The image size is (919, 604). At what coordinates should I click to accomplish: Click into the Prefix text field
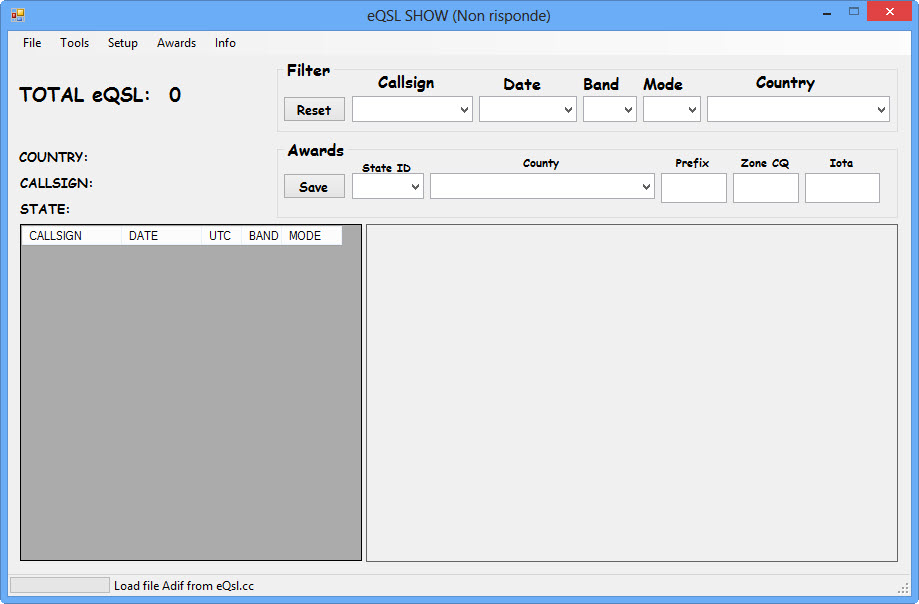pyautogui.click(x=693, y=188)
